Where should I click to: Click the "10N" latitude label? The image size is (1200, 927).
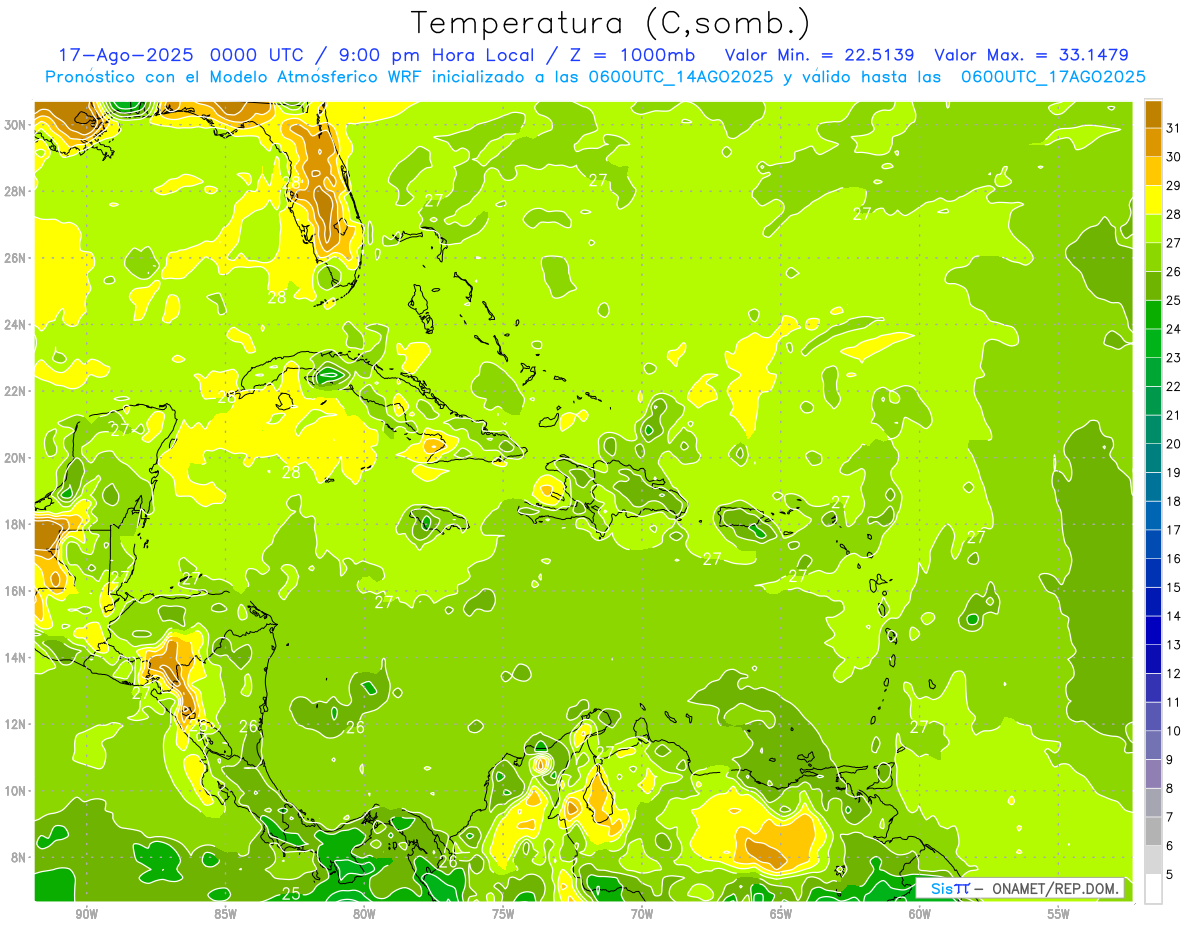coord(15,791)
